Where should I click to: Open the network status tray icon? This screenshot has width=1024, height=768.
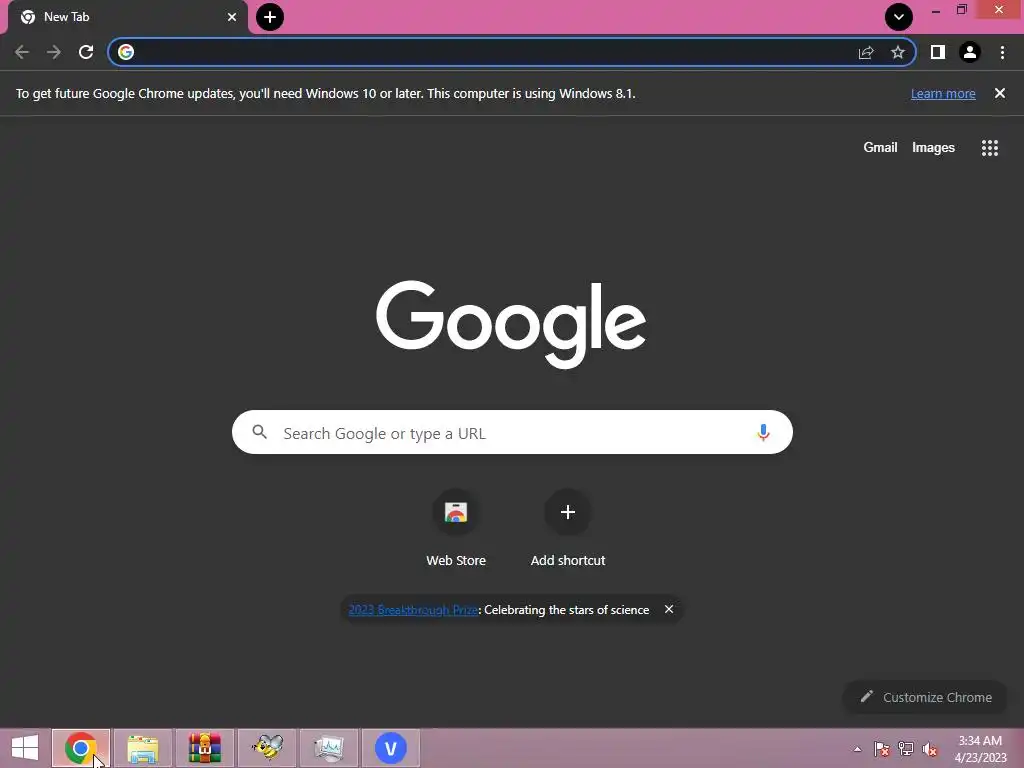906,749
